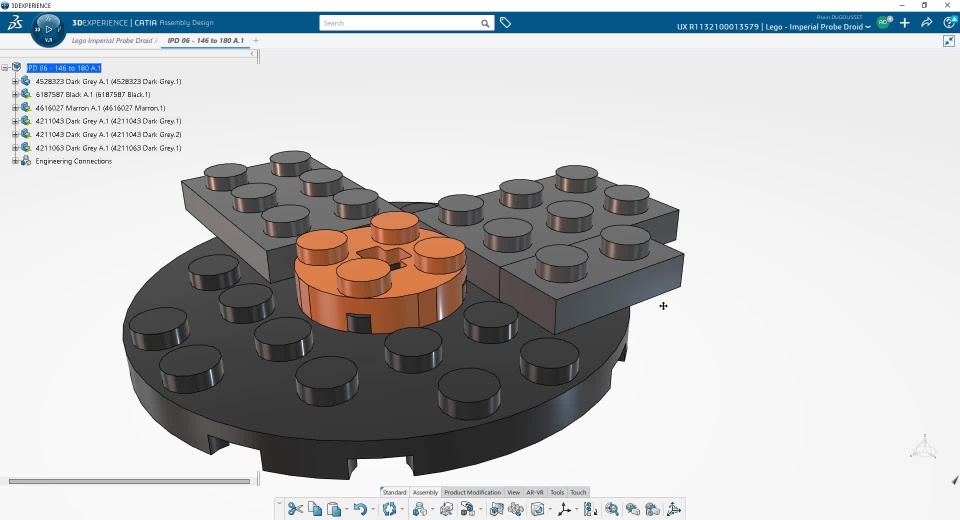Expand the 4211043 Dark Grey.2 node
The width and height of the screenshot is (960, 520).
click(x=15, y=134)
